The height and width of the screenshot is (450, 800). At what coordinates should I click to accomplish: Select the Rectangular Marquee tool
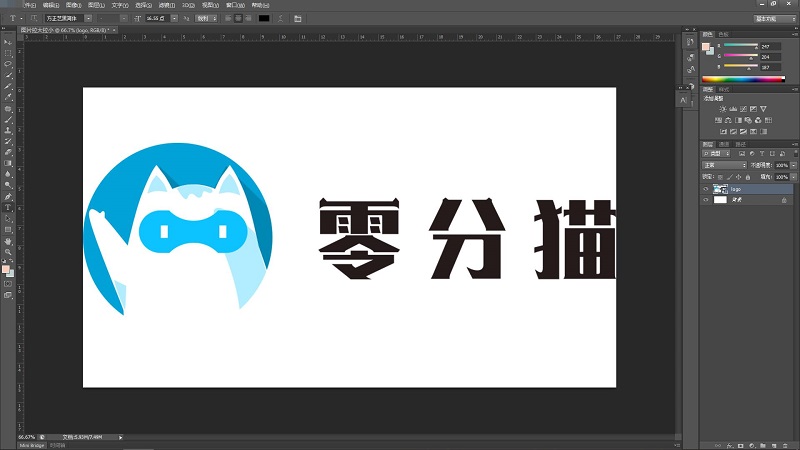[x=8, y=53]
